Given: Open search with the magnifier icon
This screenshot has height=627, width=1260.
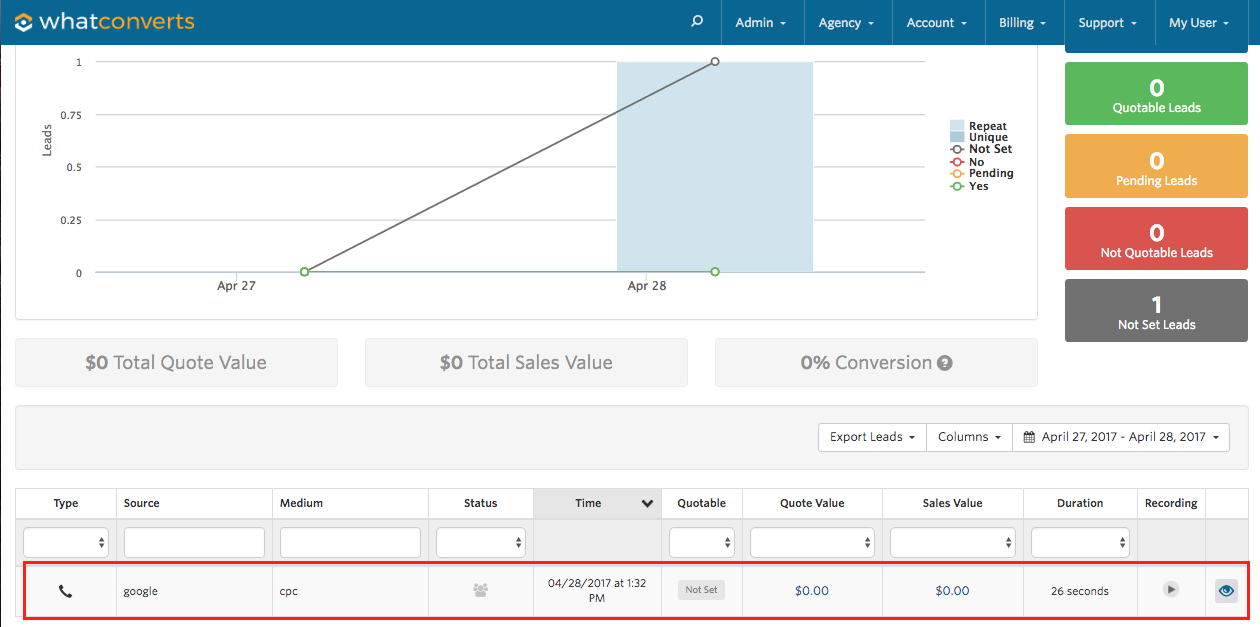Looking at the screenshot, I should [x=697, y=22].
